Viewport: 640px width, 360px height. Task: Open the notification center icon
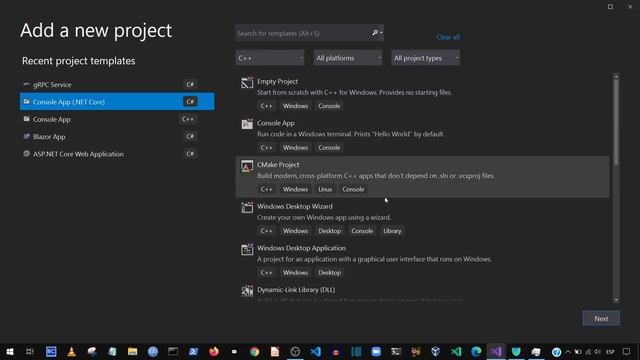[x=626, y=351]
